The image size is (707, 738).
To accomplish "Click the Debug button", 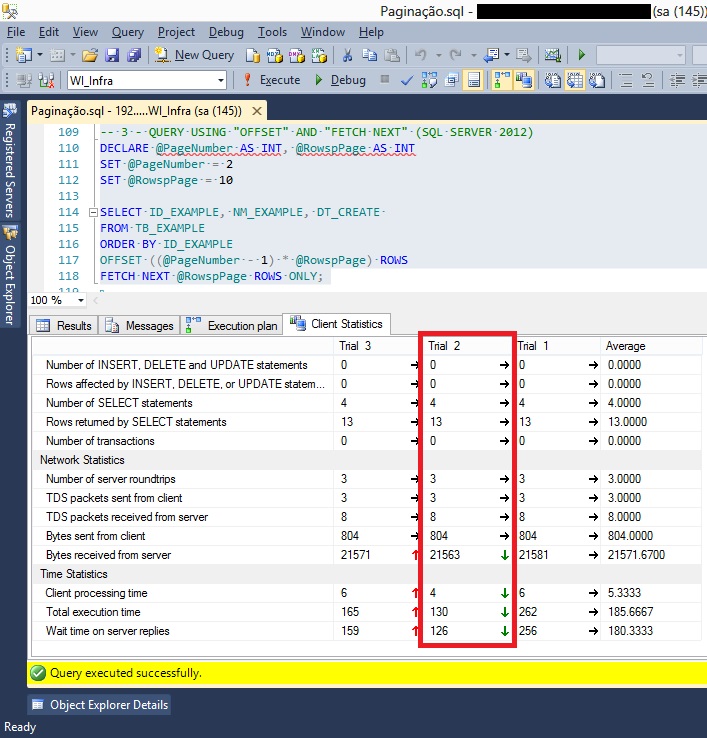I will tap(339, 80).
